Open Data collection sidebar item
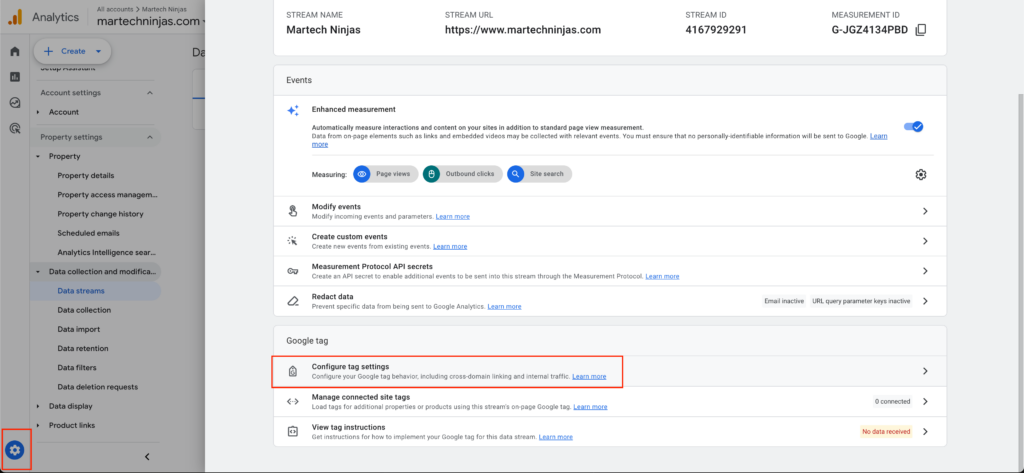 click(84, 310)
